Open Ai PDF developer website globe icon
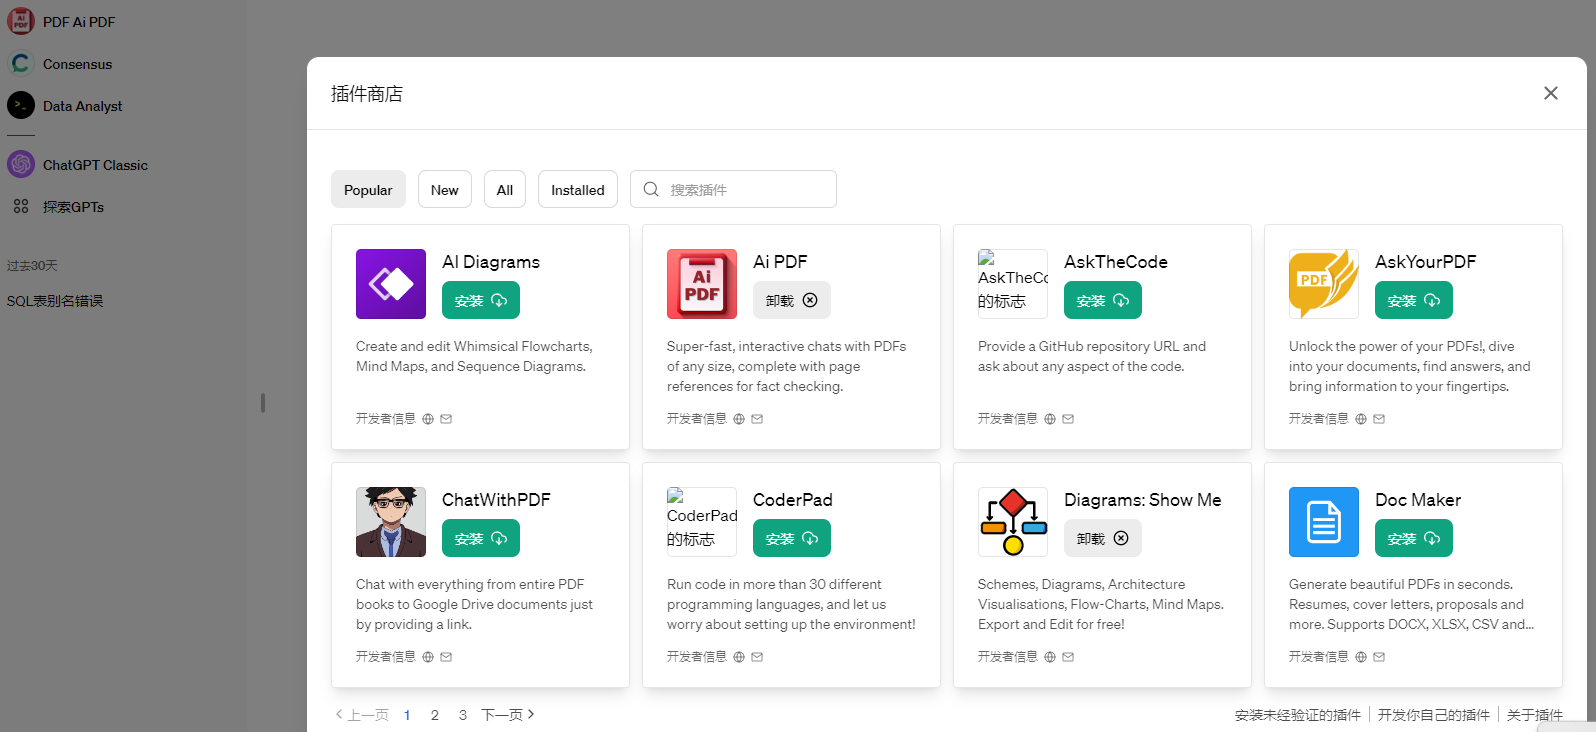This screenshot has width=1596, height=732. [739, 419]
